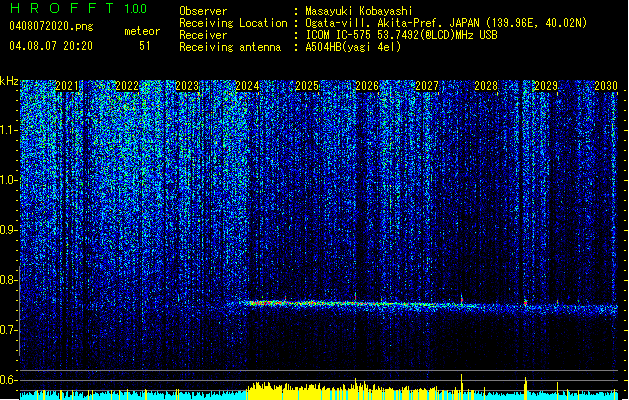The width and height of the screenshot is (629, 400).
Task: Click the 2027 time marker
Action: [x=427, y=86]
